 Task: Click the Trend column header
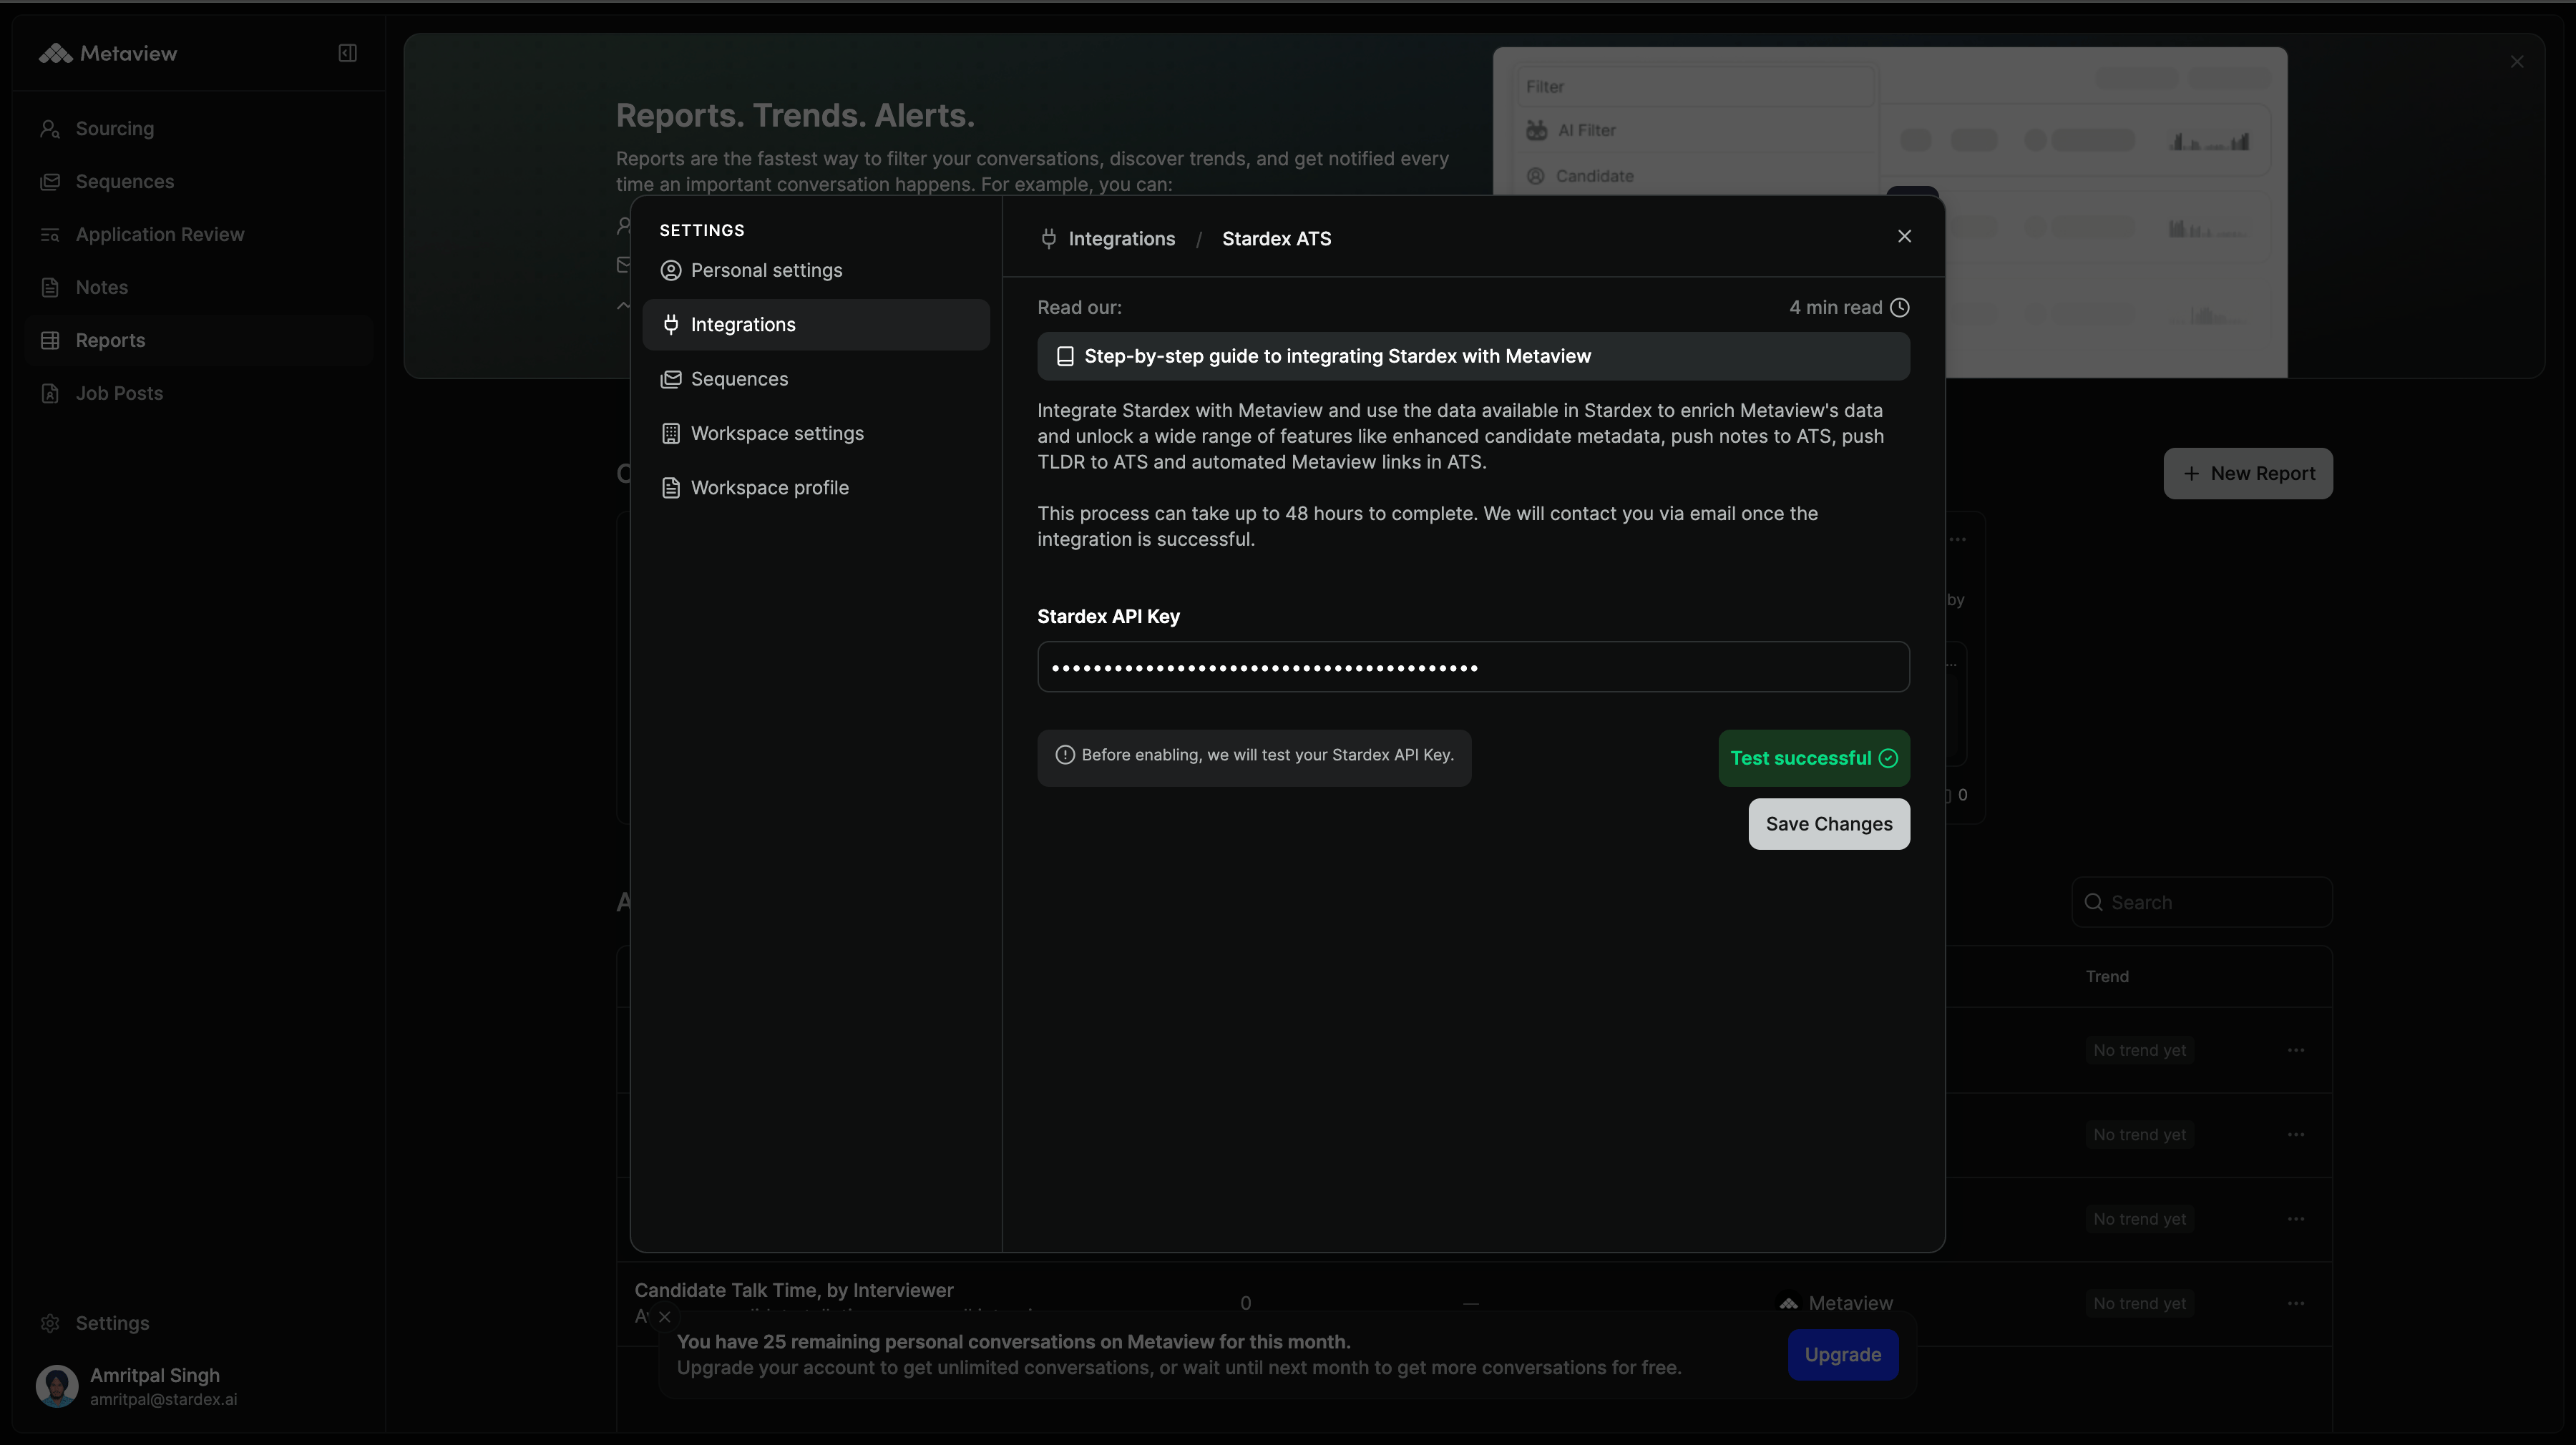click(x=2106, y=977)
